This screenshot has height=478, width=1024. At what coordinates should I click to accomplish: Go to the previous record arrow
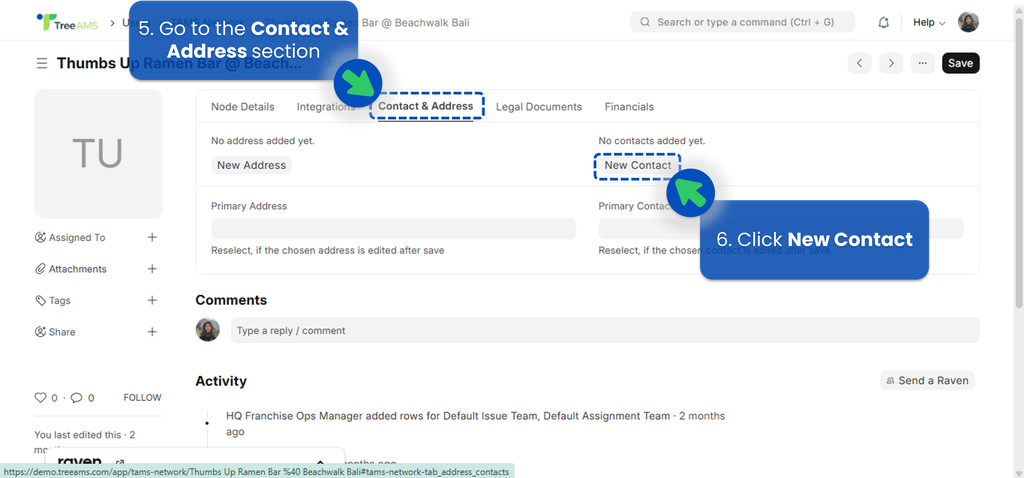pos(859,63)
